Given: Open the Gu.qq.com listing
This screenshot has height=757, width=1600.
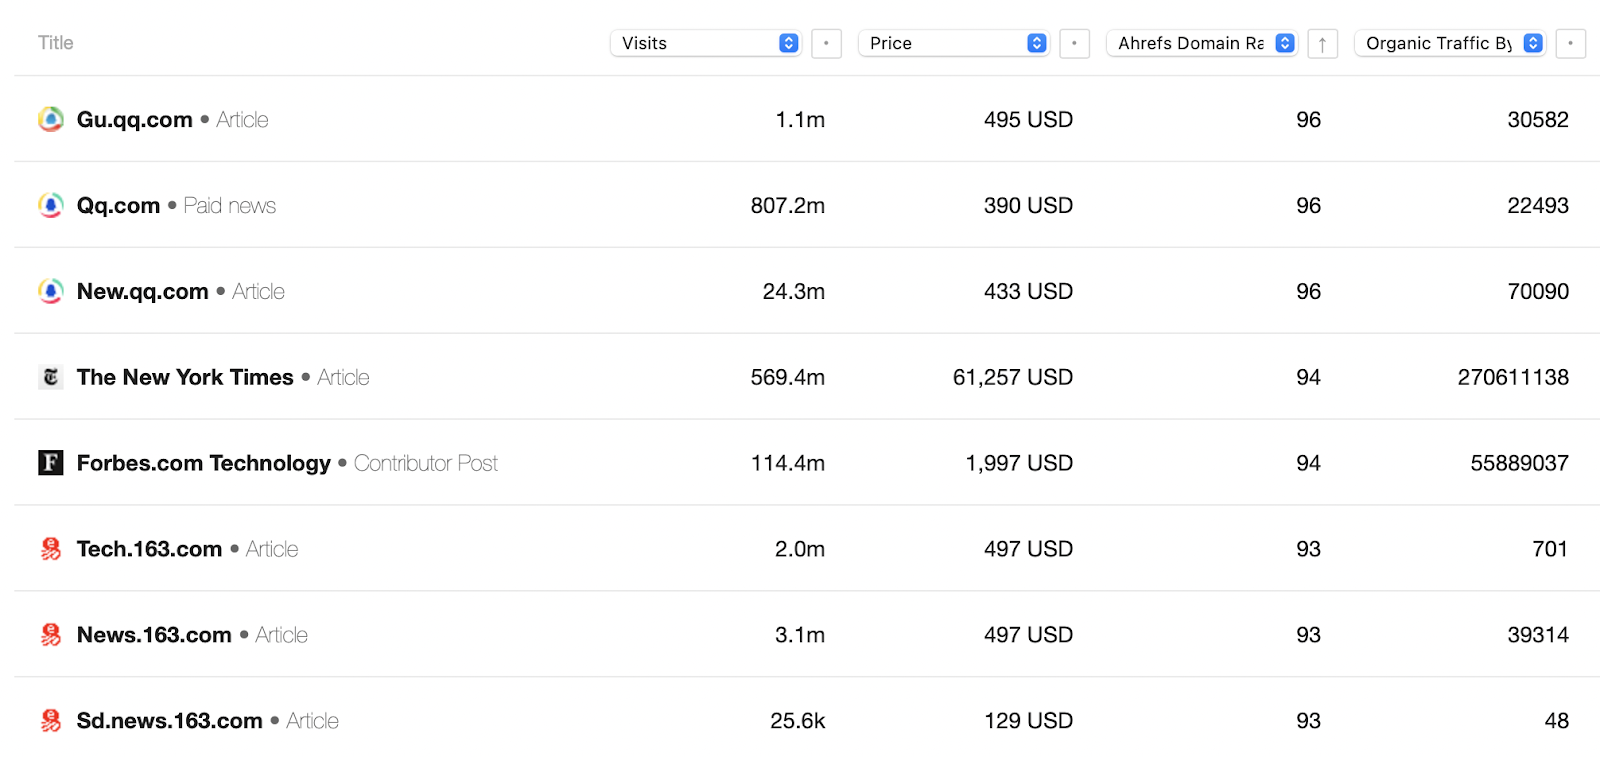Looking at the screenshot, I should coord(135,120).
